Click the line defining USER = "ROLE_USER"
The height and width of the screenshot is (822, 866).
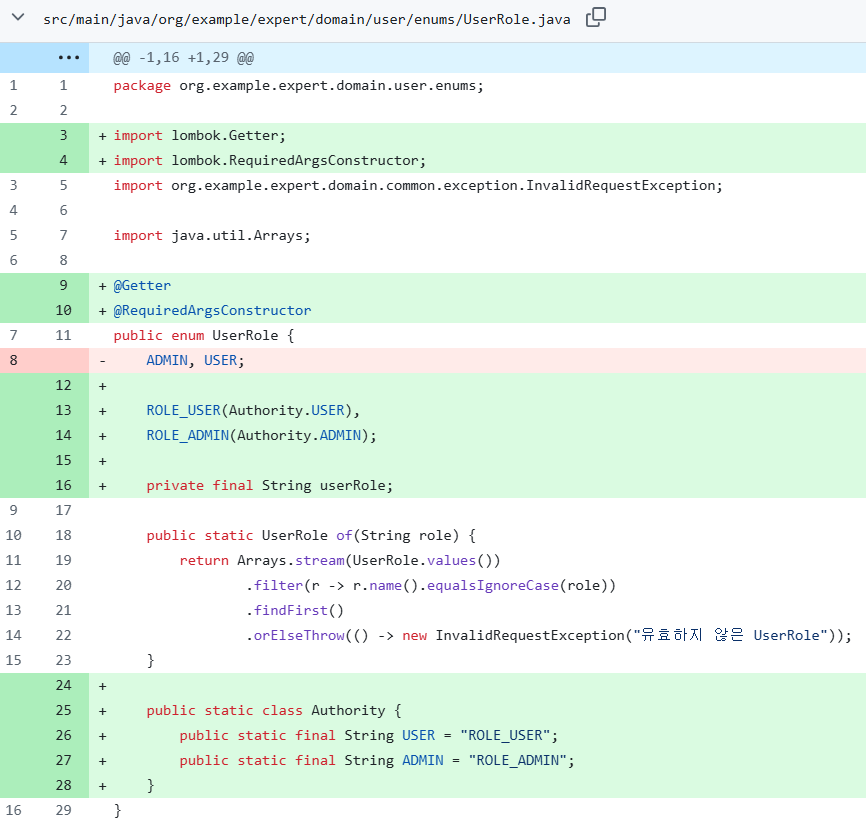coord(368,735)
